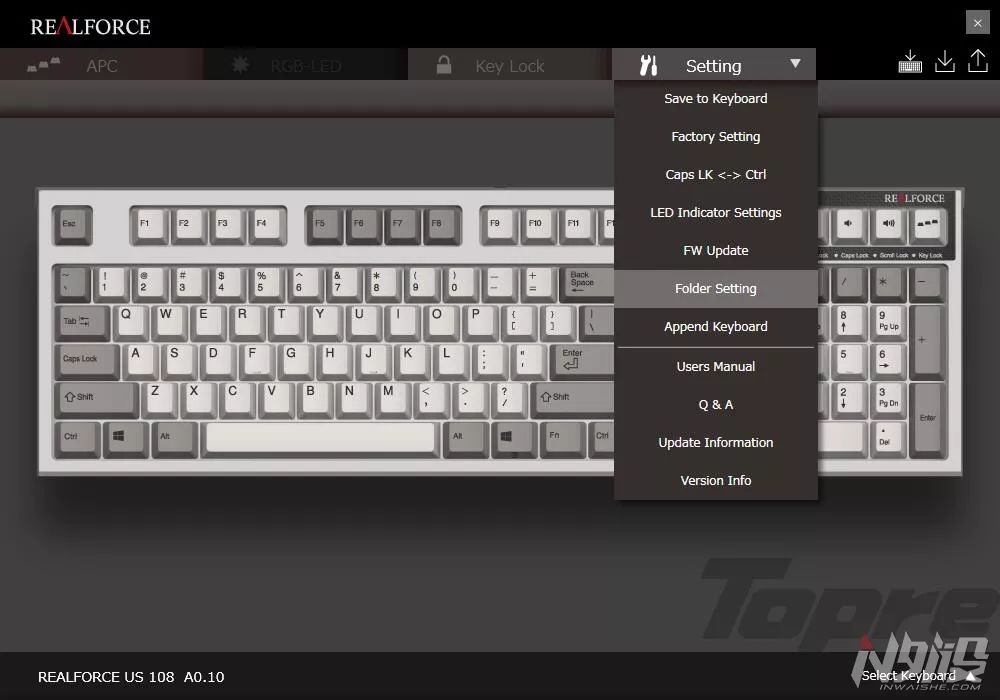
Task: Click the Esc key on keyboard image
Action: tap(72, 225)
